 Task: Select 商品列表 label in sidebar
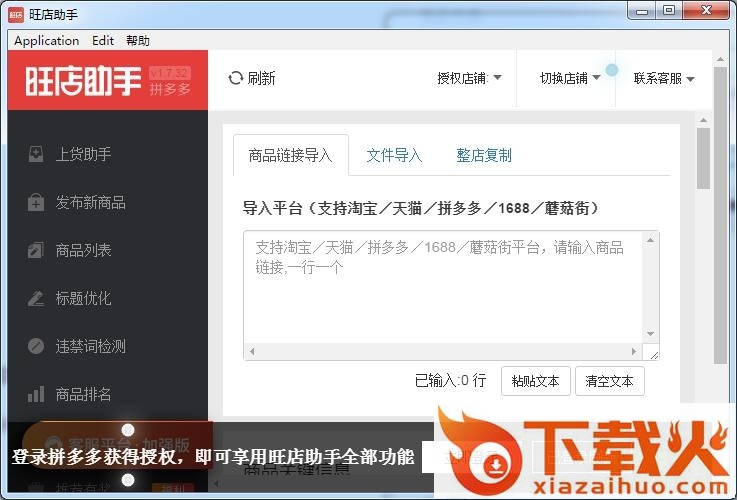pos(83,250)
